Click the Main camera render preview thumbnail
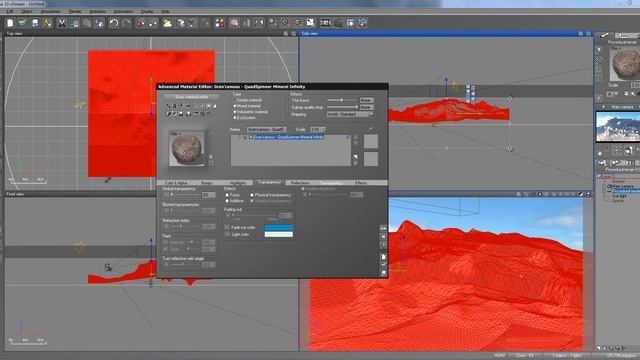Screen dimensions: 640x360 pyautogui.click(x=618, y=127)
